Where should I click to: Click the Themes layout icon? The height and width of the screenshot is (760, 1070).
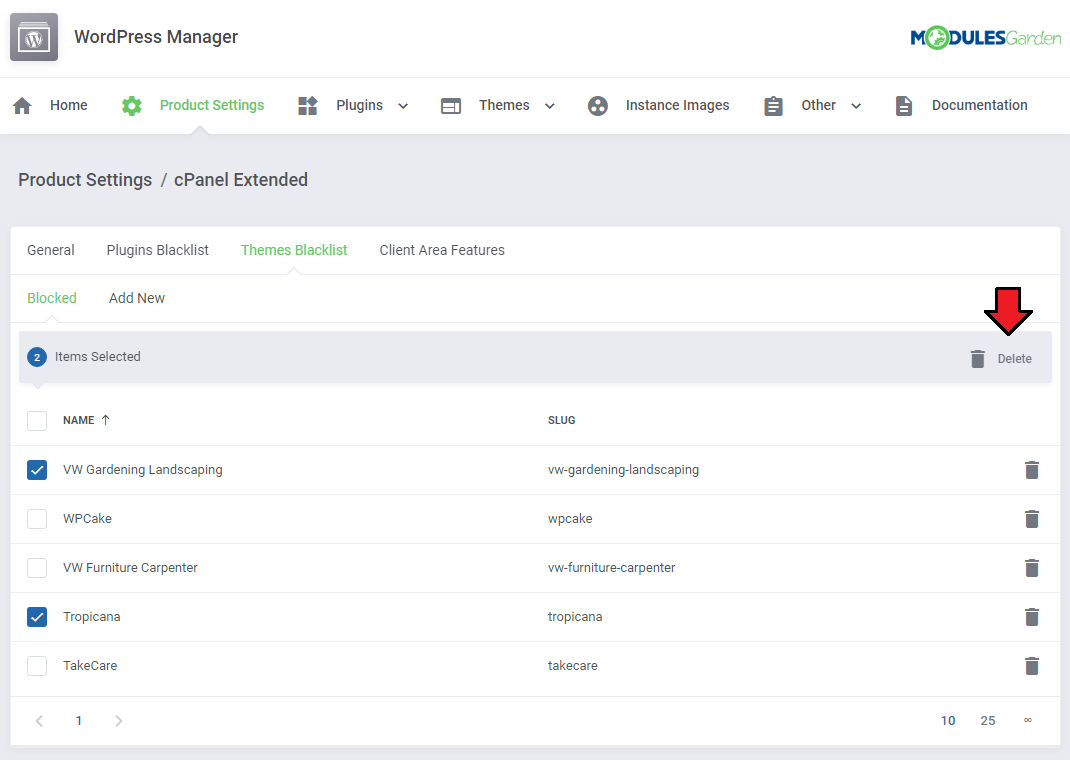451,106
